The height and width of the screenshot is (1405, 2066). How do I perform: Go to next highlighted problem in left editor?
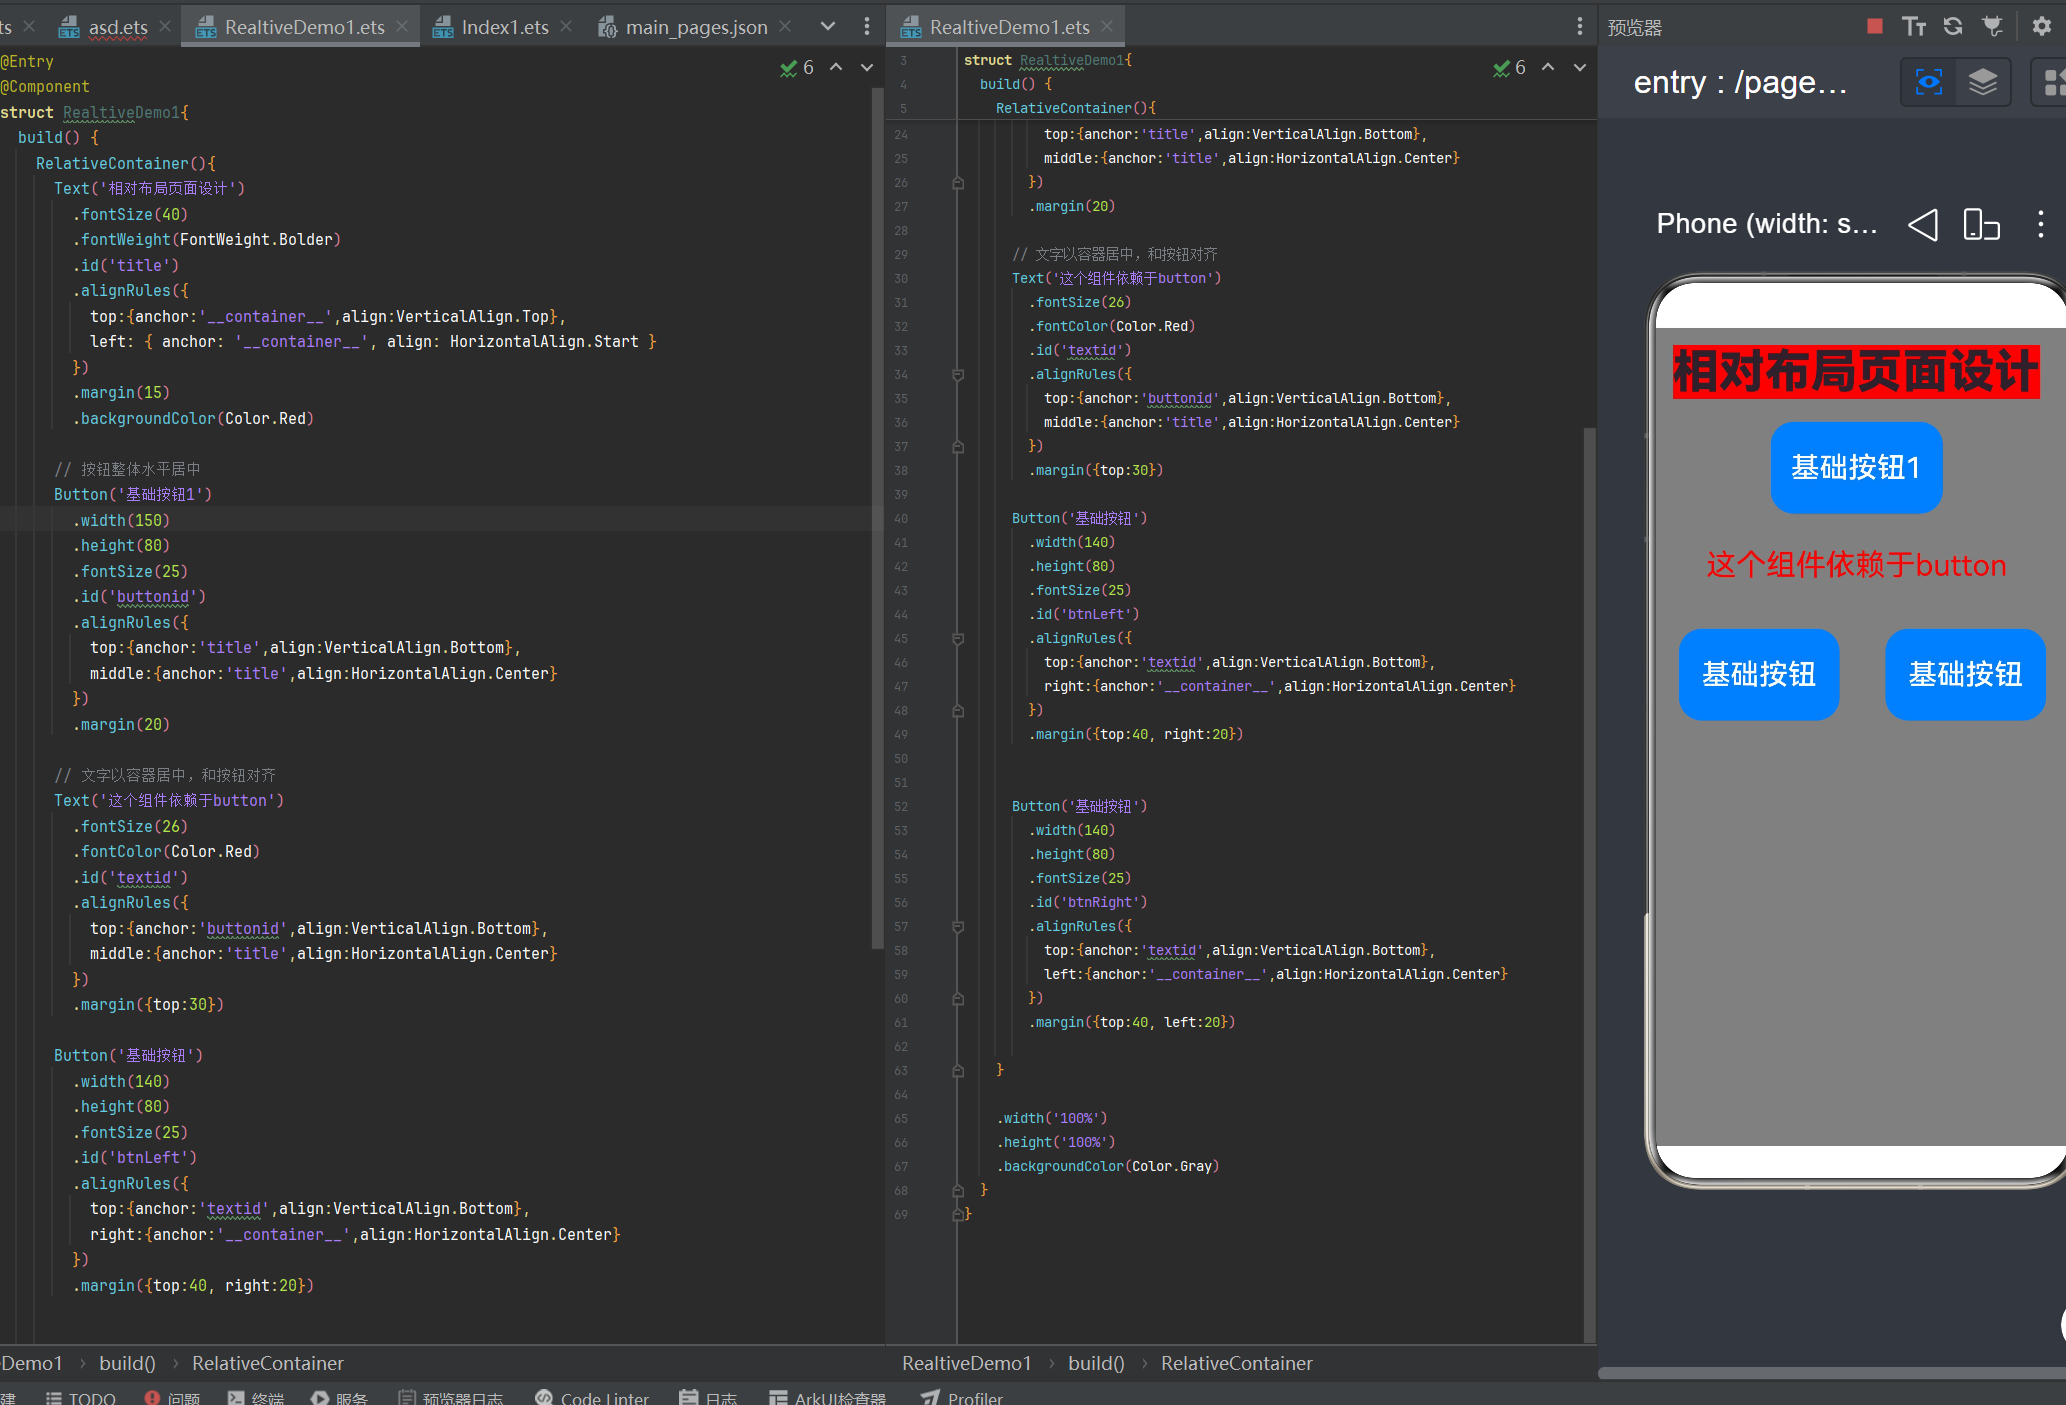tap(867, 67)
